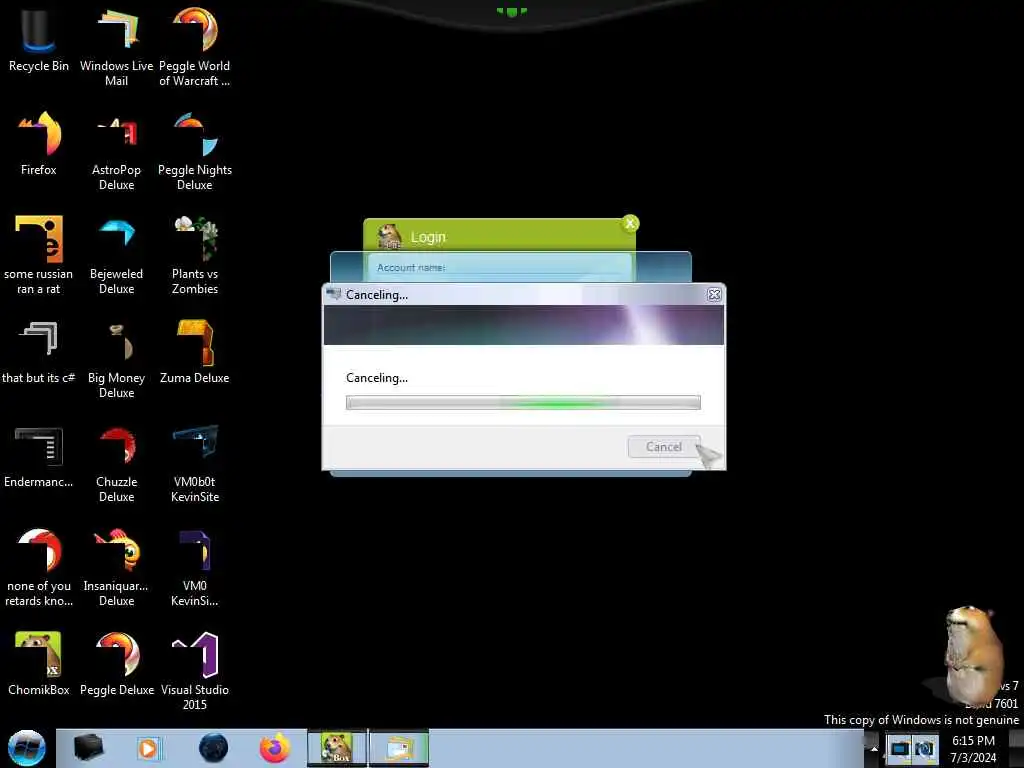Image resolution: width=1024 pixels, height=768 pixels.
Task: Show hidden tray icons arrow
Action: (x=874, y=748)
